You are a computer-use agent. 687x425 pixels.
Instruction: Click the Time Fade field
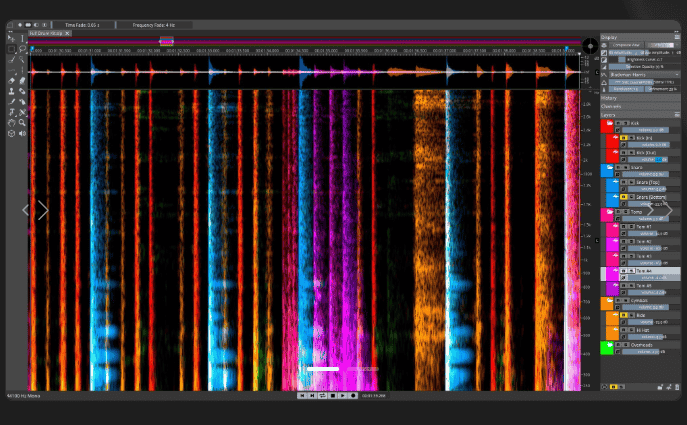83,25
